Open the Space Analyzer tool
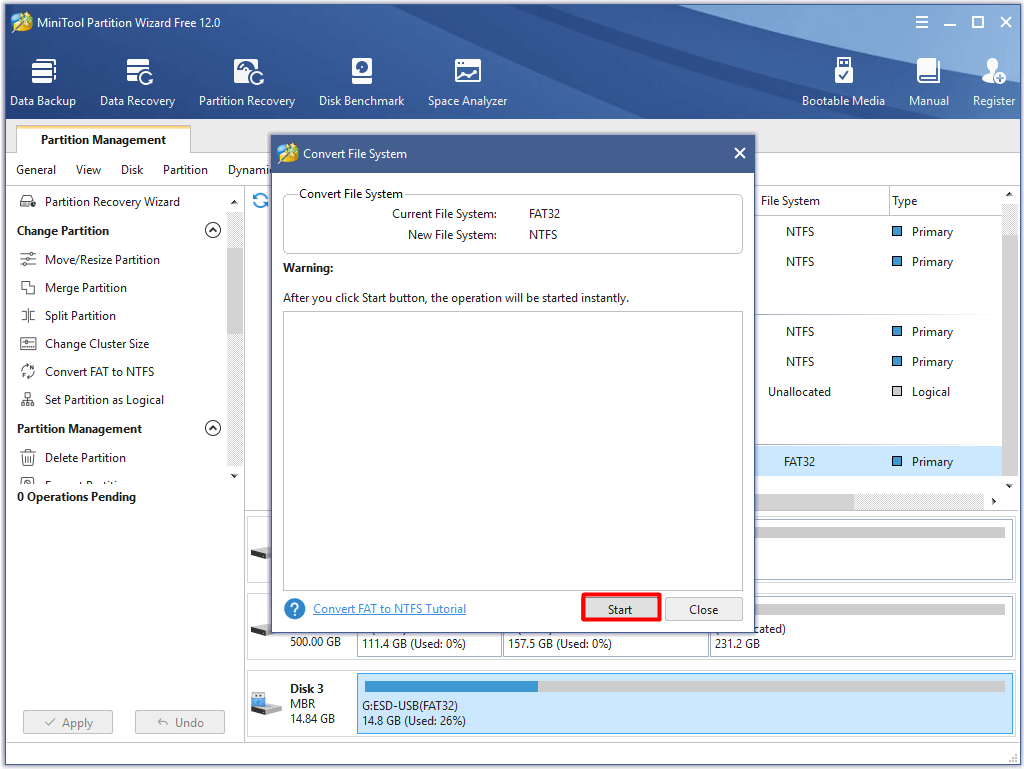The image size is (1024, 769). (468, 82)
